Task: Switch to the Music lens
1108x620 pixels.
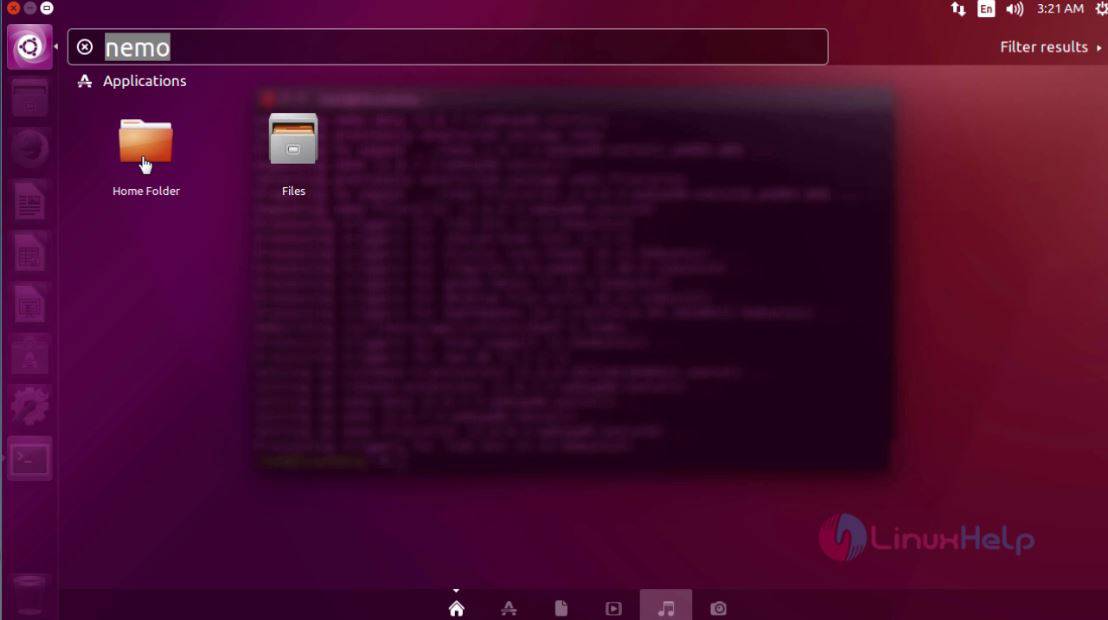Action: coord(666,607)
